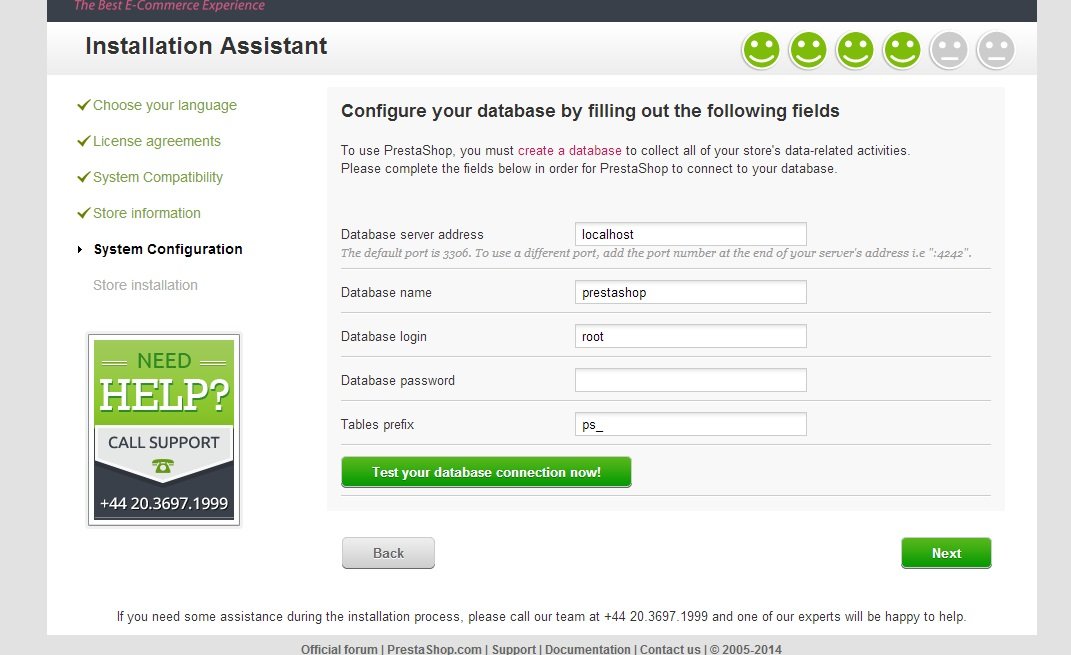Proceed with the Next button
The image size is (1071, 655).
pos(946,553)
